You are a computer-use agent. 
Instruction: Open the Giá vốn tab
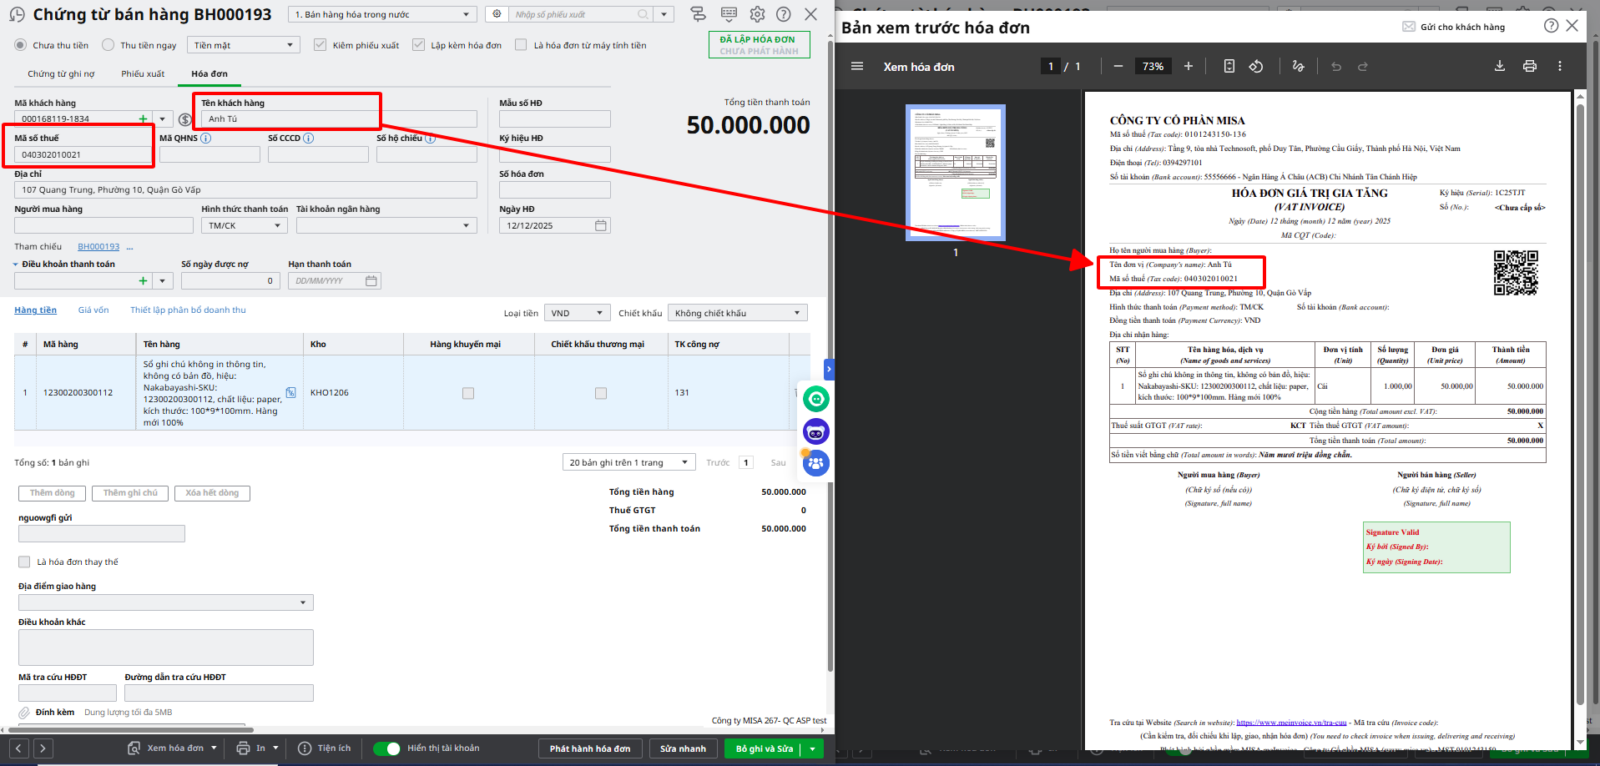pos(93,310)
